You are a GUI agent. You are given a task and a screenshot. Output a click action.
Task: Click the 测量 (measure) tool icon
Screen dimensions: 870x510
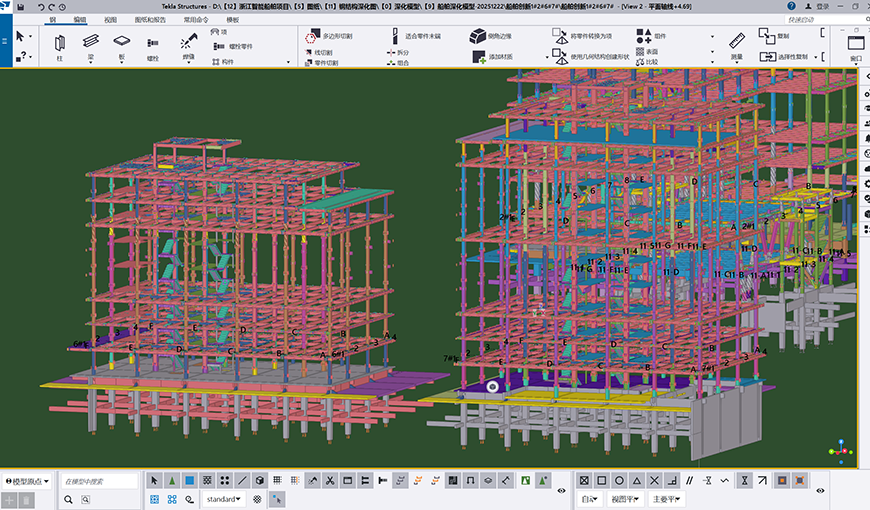pyautogui.click(x=737, y=43)
